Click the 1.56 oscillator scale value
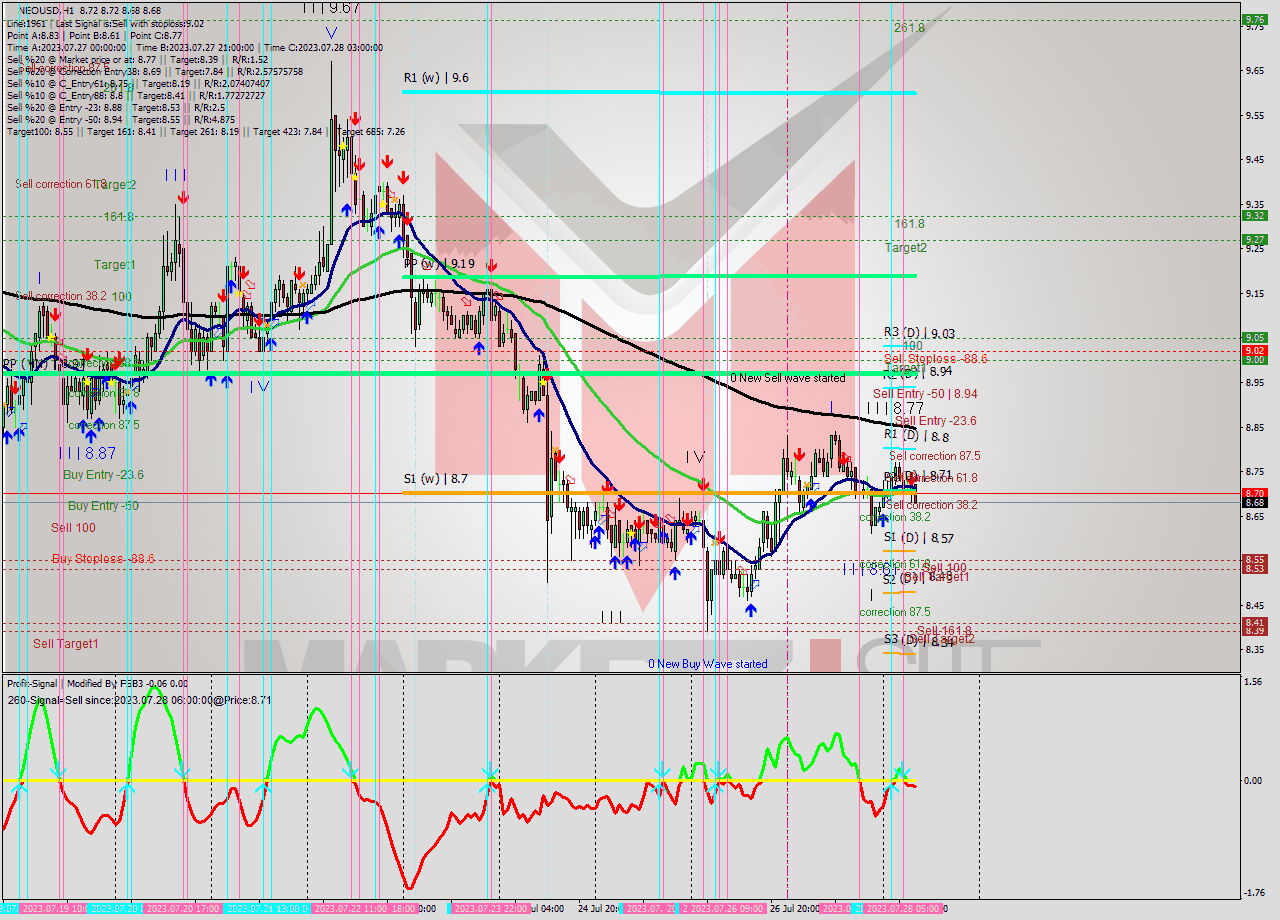The width and height of the screenshot is (1280, 920). coord(1255,682)
